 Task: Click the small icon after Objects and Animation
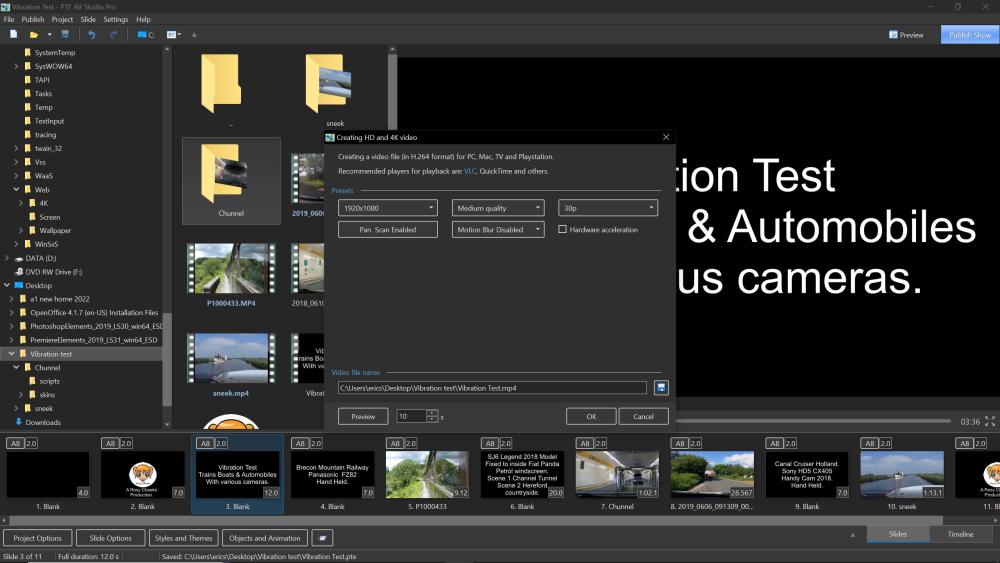tap(321, 538)
